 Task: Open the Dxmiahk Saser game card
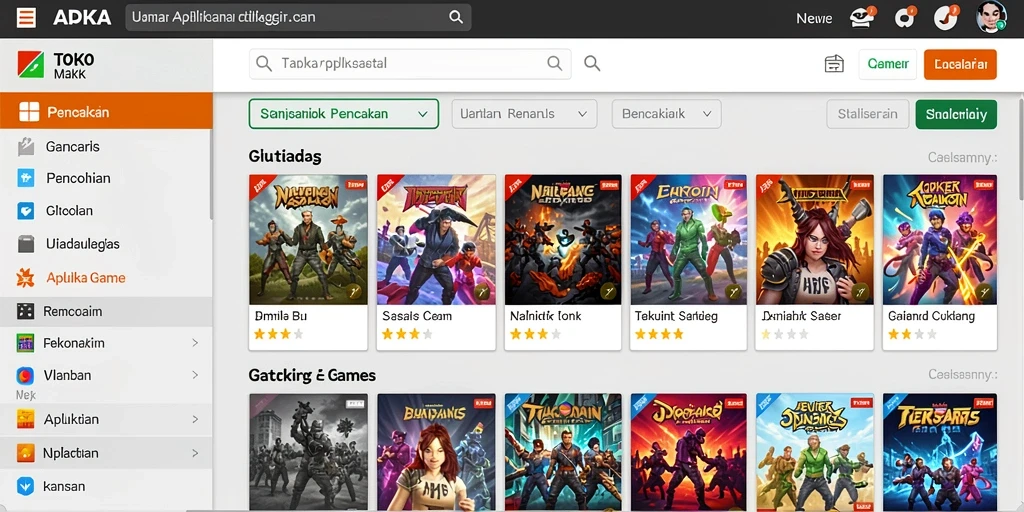(814, 262)
